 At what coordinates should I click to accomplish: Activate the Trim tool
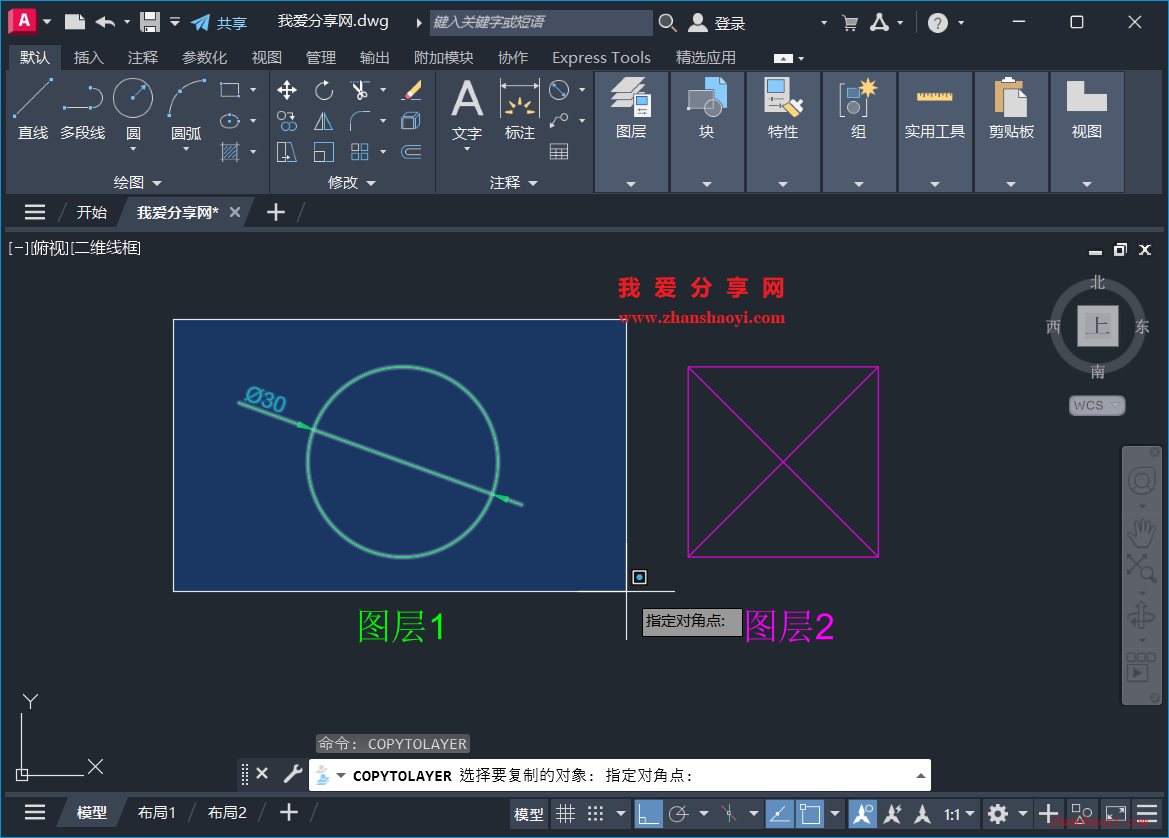pos(360,90)
